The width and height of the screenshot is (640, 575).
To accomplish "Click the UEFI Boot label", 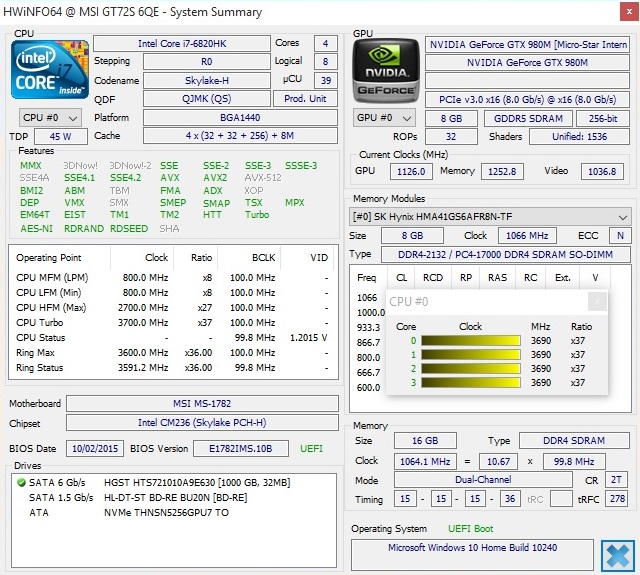I will pyautogui.click(x=471, y=529).
